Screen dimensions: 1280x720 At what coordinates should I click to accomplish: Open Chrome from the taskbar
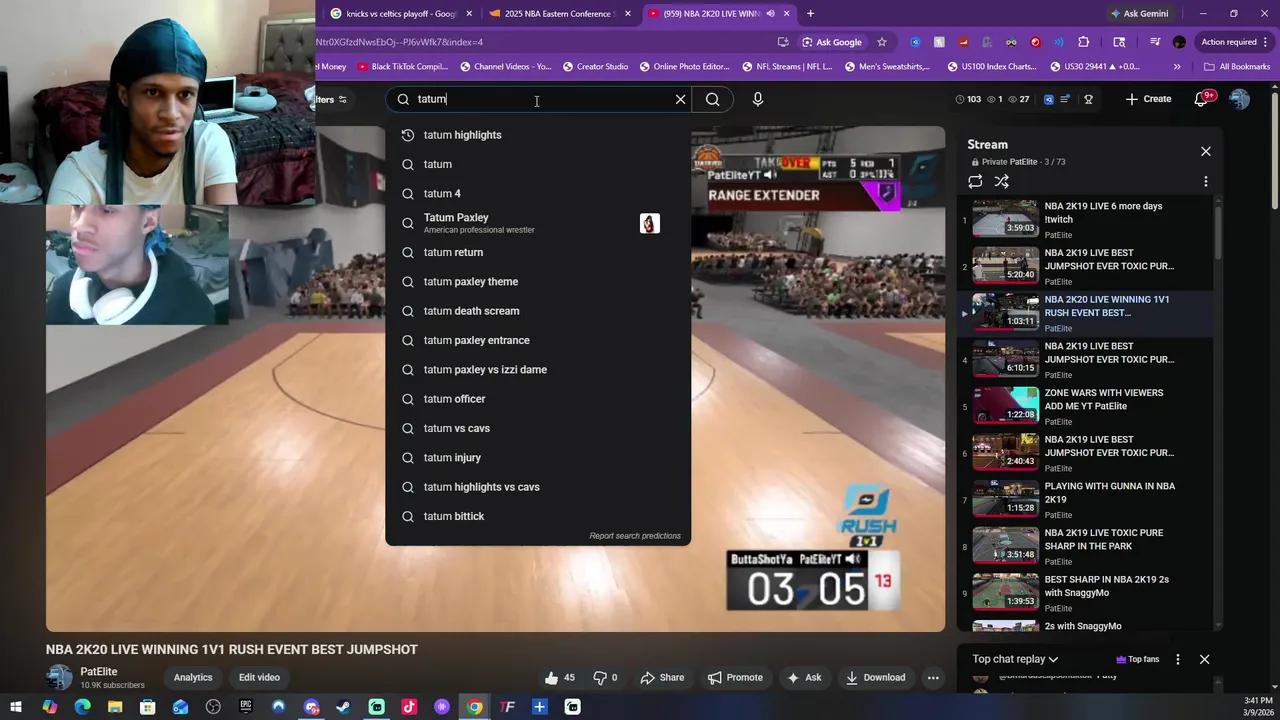(x=474, y=707)
